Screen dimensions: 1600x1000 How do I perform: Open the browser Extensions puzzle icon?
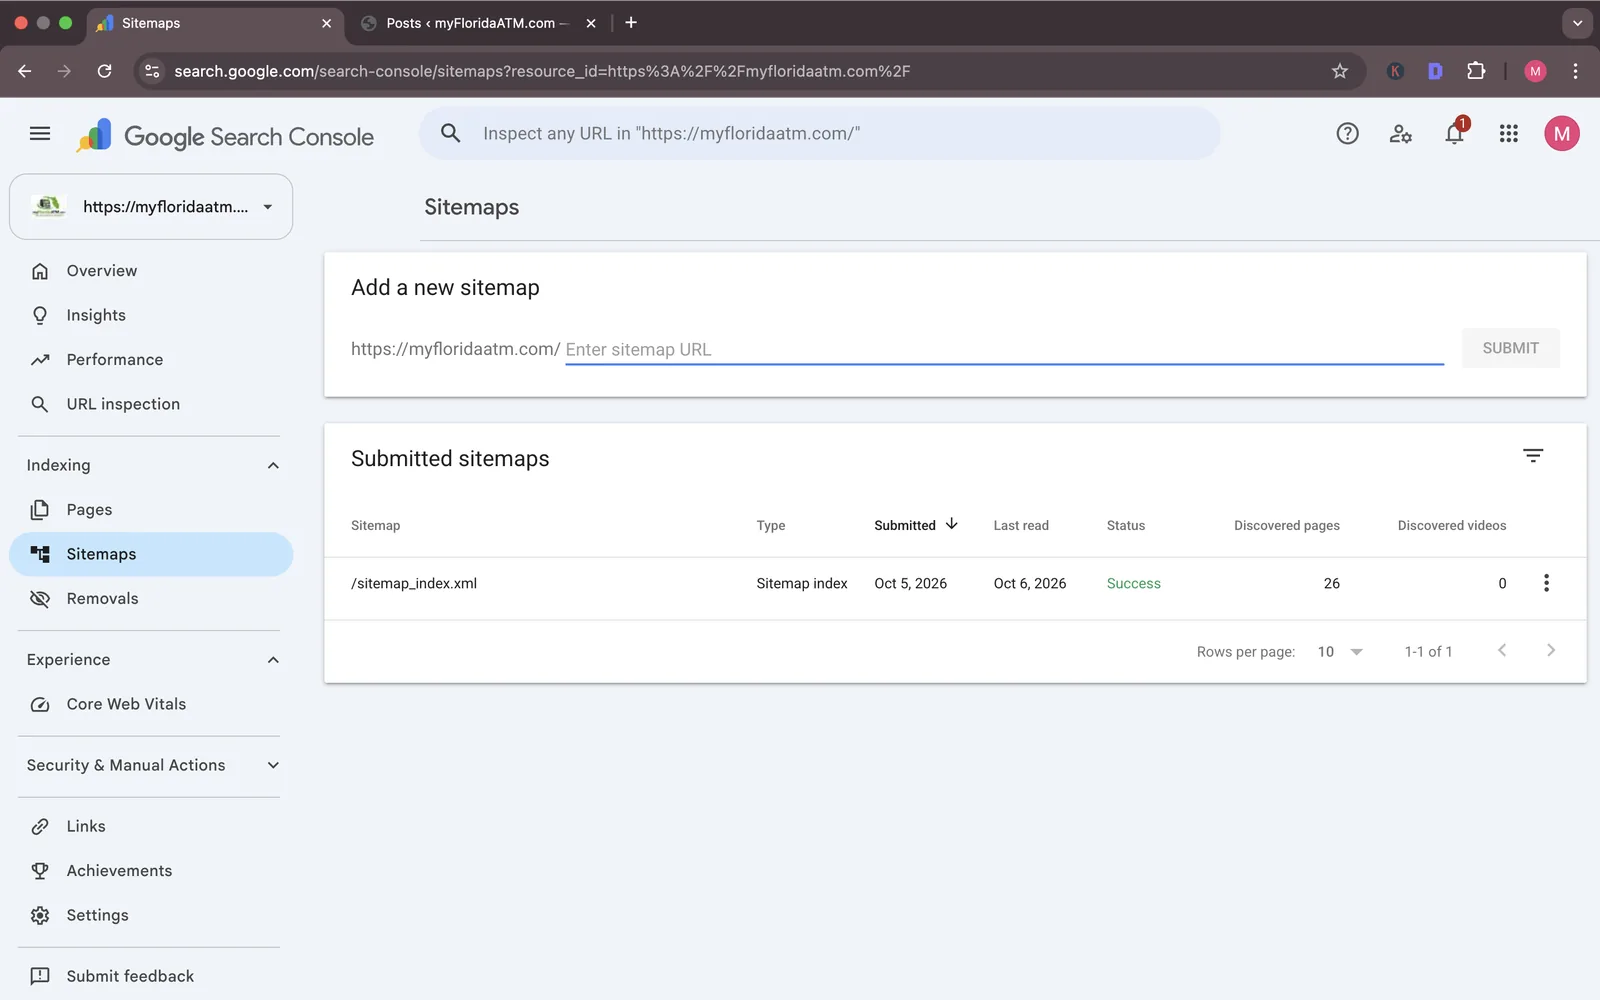click(x=1476, y=71)
